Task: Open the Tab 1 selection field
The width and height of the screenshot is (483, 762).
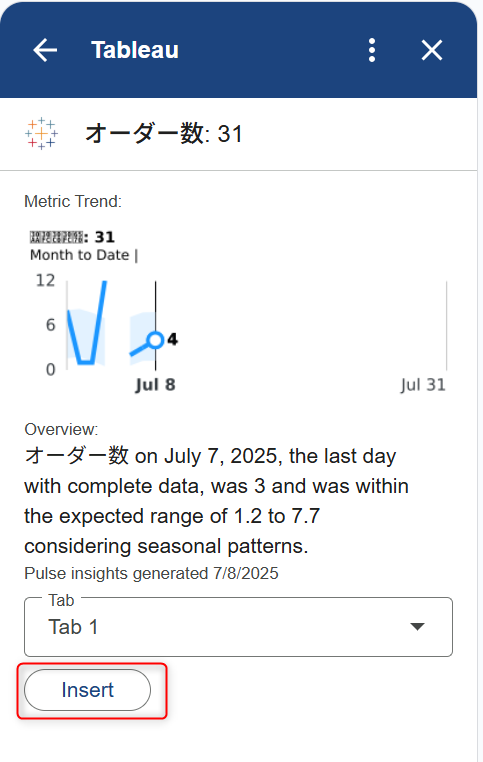Action: pyautogui.click(x=238, y=627)
